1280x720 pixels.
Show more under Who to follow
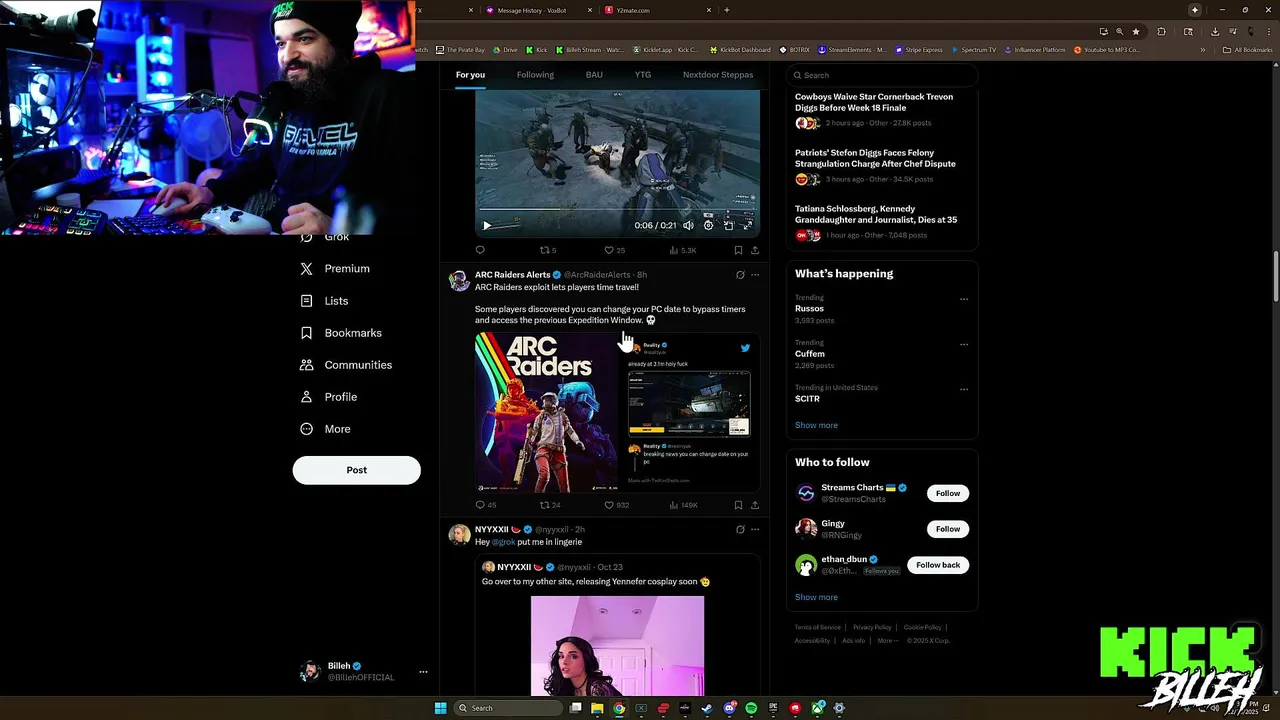(816, 597)
